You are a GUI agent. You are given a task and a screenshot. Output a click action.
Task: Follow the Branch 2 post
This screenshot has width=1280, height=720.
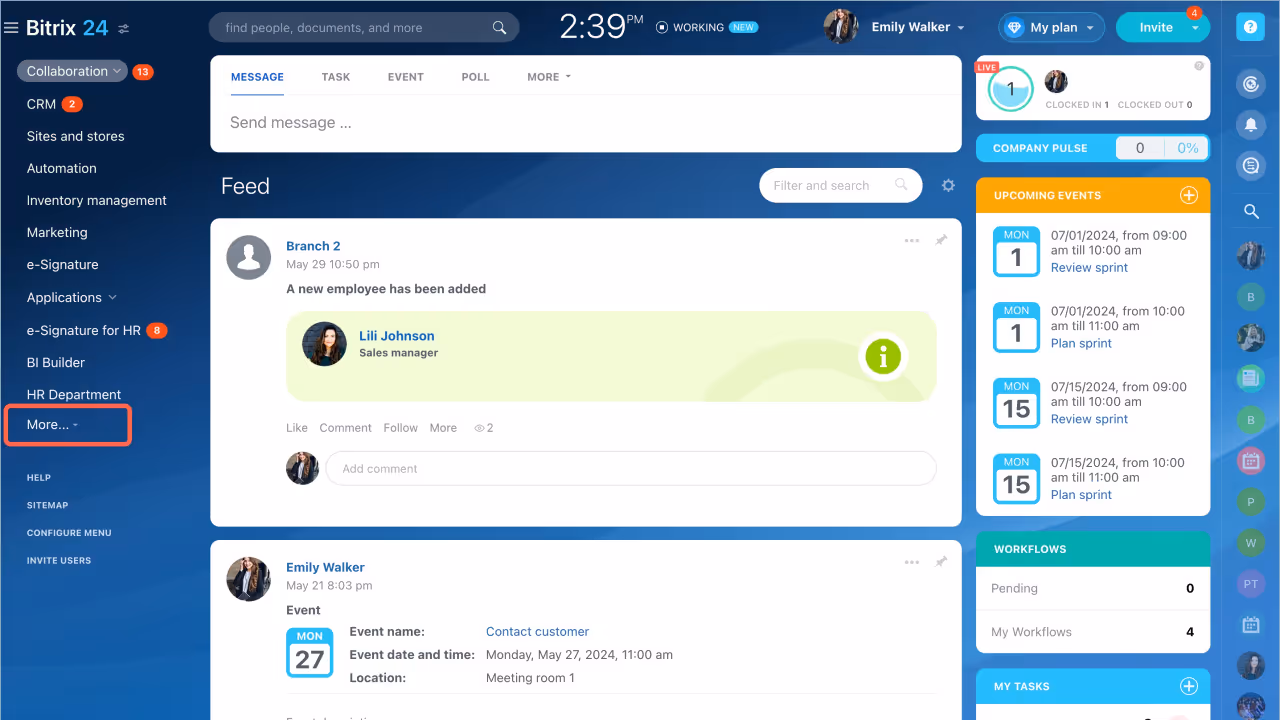tap(400, 427)
